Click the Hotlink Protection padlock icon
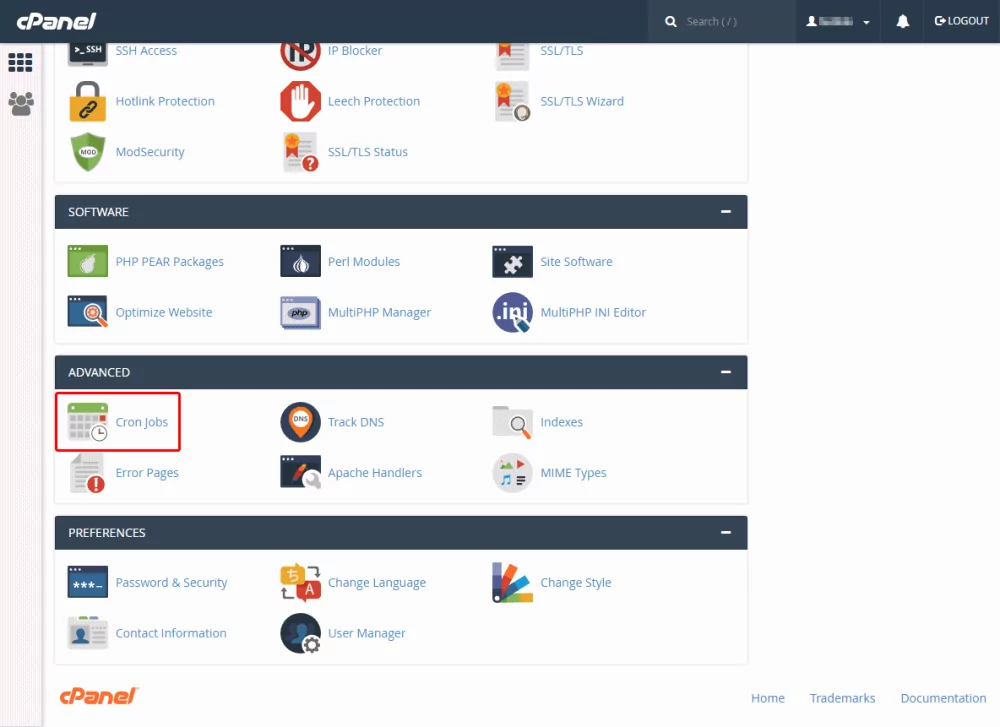 click(87, 101)
